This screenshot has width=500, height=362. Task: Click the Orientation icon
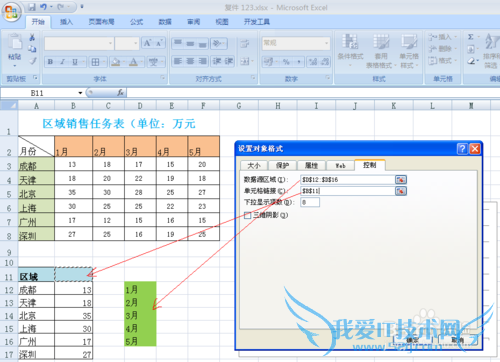coord(217,43)
